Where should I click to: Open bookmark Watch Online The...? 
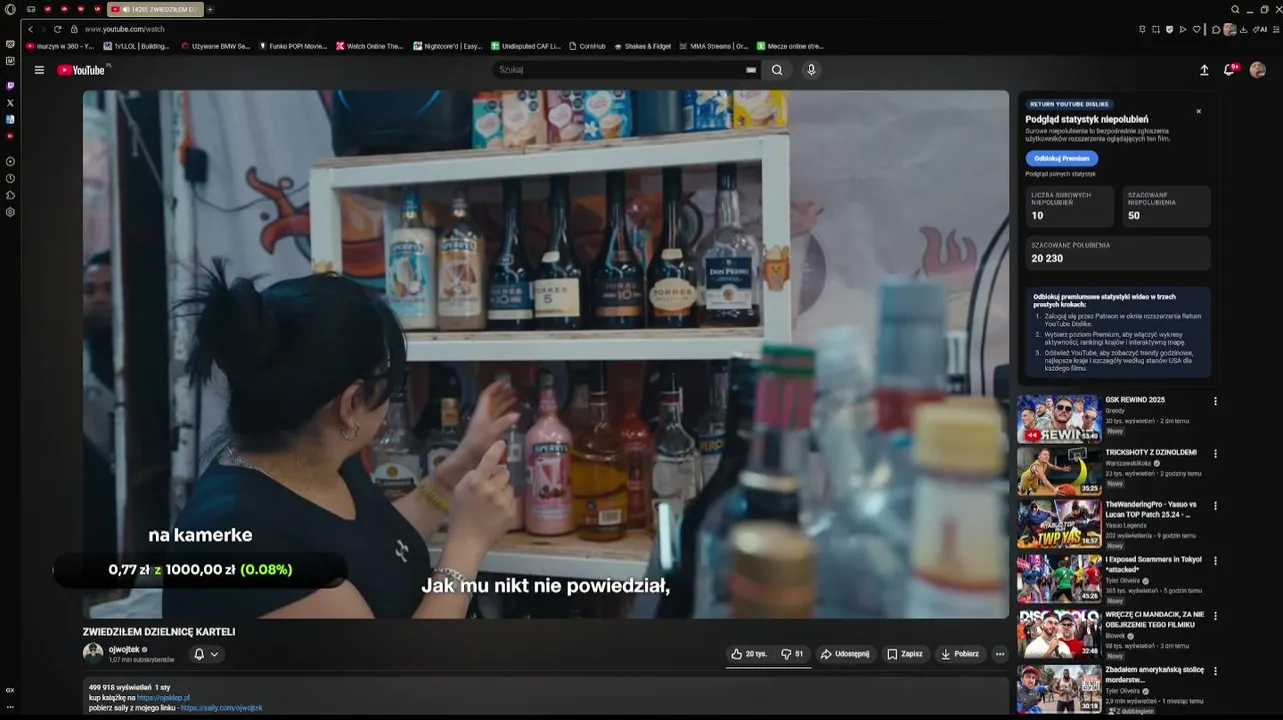[370, 46]
